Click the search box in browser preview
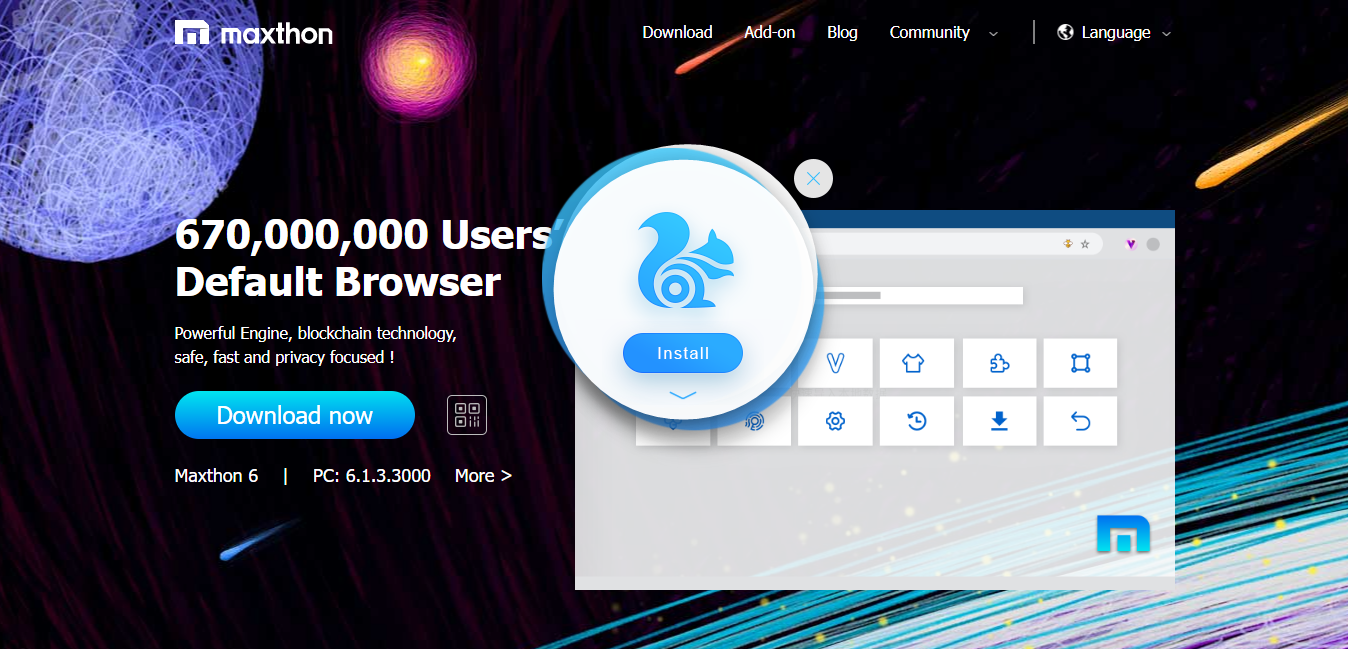The height and width of the screenshot is (649, 1348). click(920, 296)
